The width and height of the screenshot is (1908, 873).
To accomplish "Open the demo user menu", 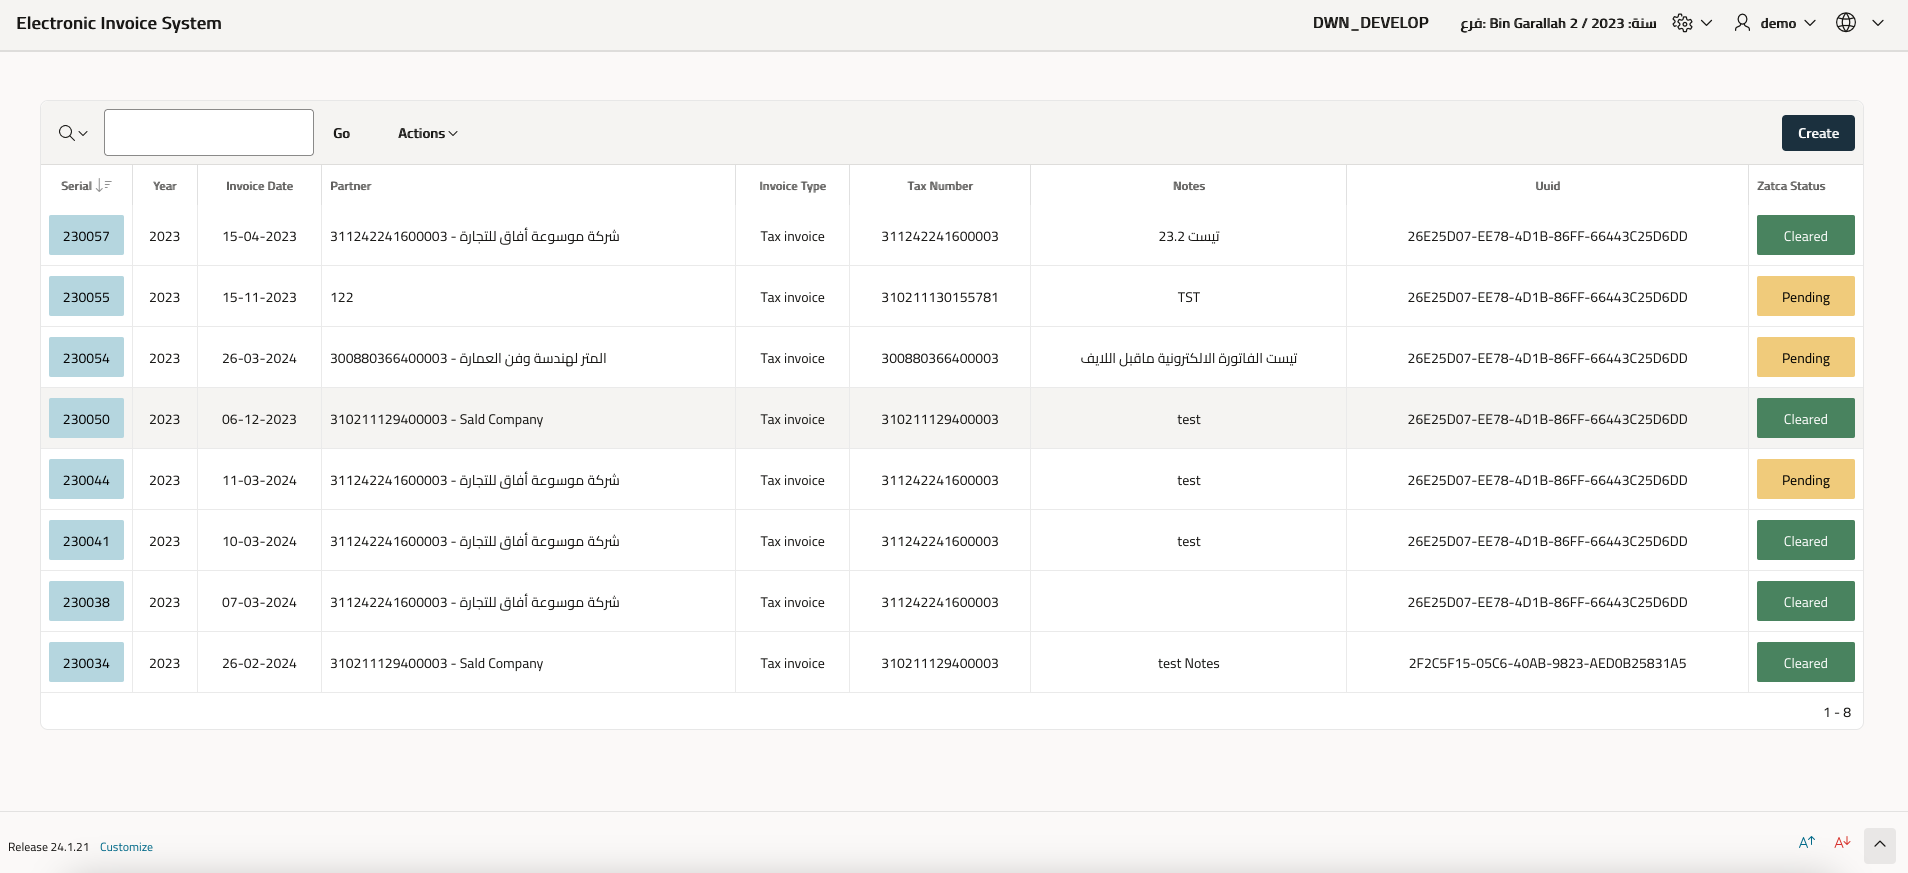I will pos(1775,23).
